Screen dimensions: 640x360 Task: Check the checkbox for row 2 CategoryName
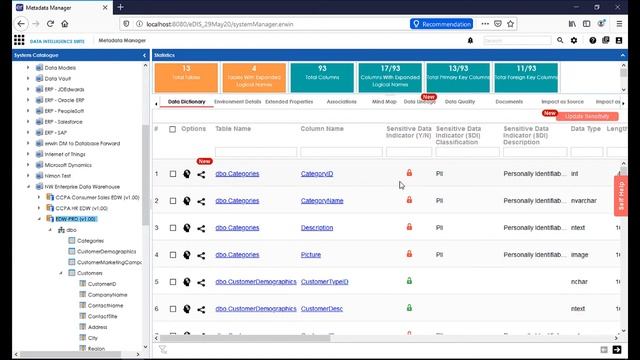(173, 201)
